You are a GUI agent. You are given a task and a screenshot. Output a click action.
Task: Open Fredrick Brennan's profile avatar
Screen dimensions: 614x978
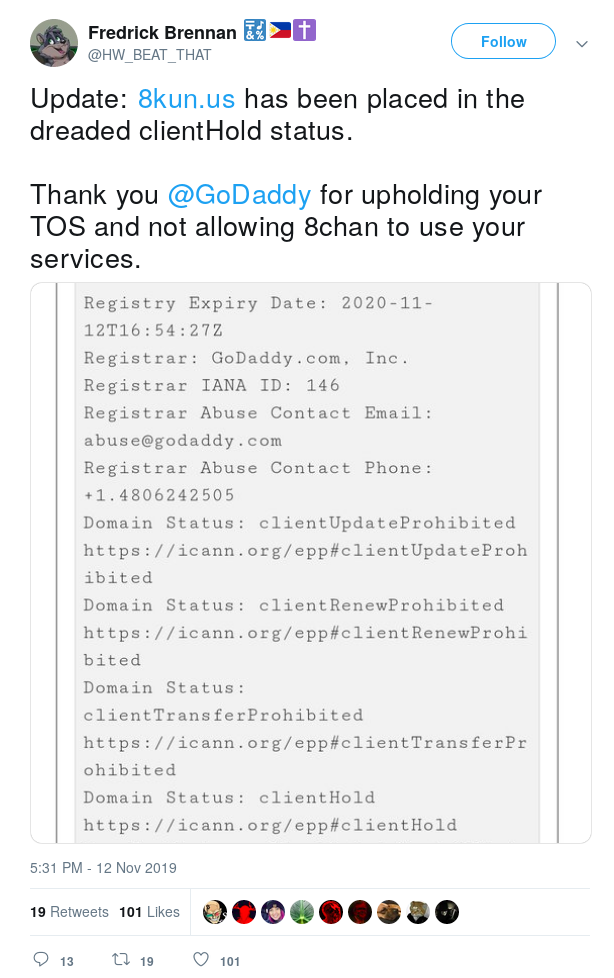(x=54, y=42)
